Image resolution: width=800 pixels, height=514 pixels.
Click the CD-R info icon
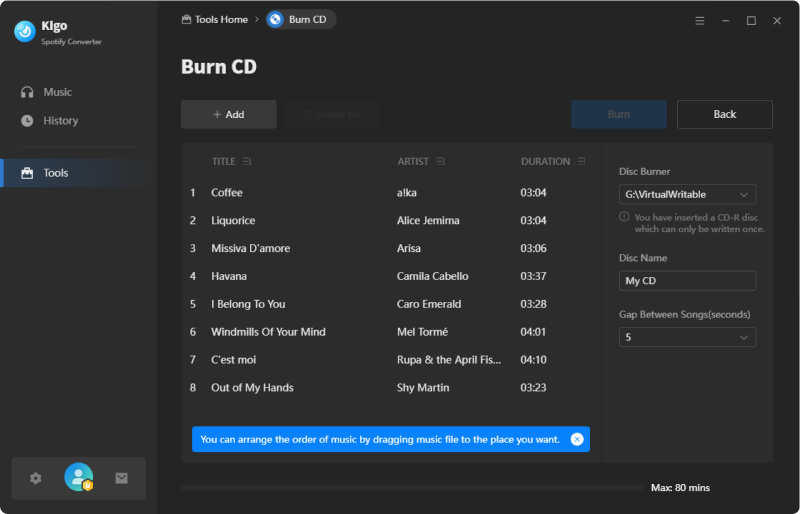[624, 216]
